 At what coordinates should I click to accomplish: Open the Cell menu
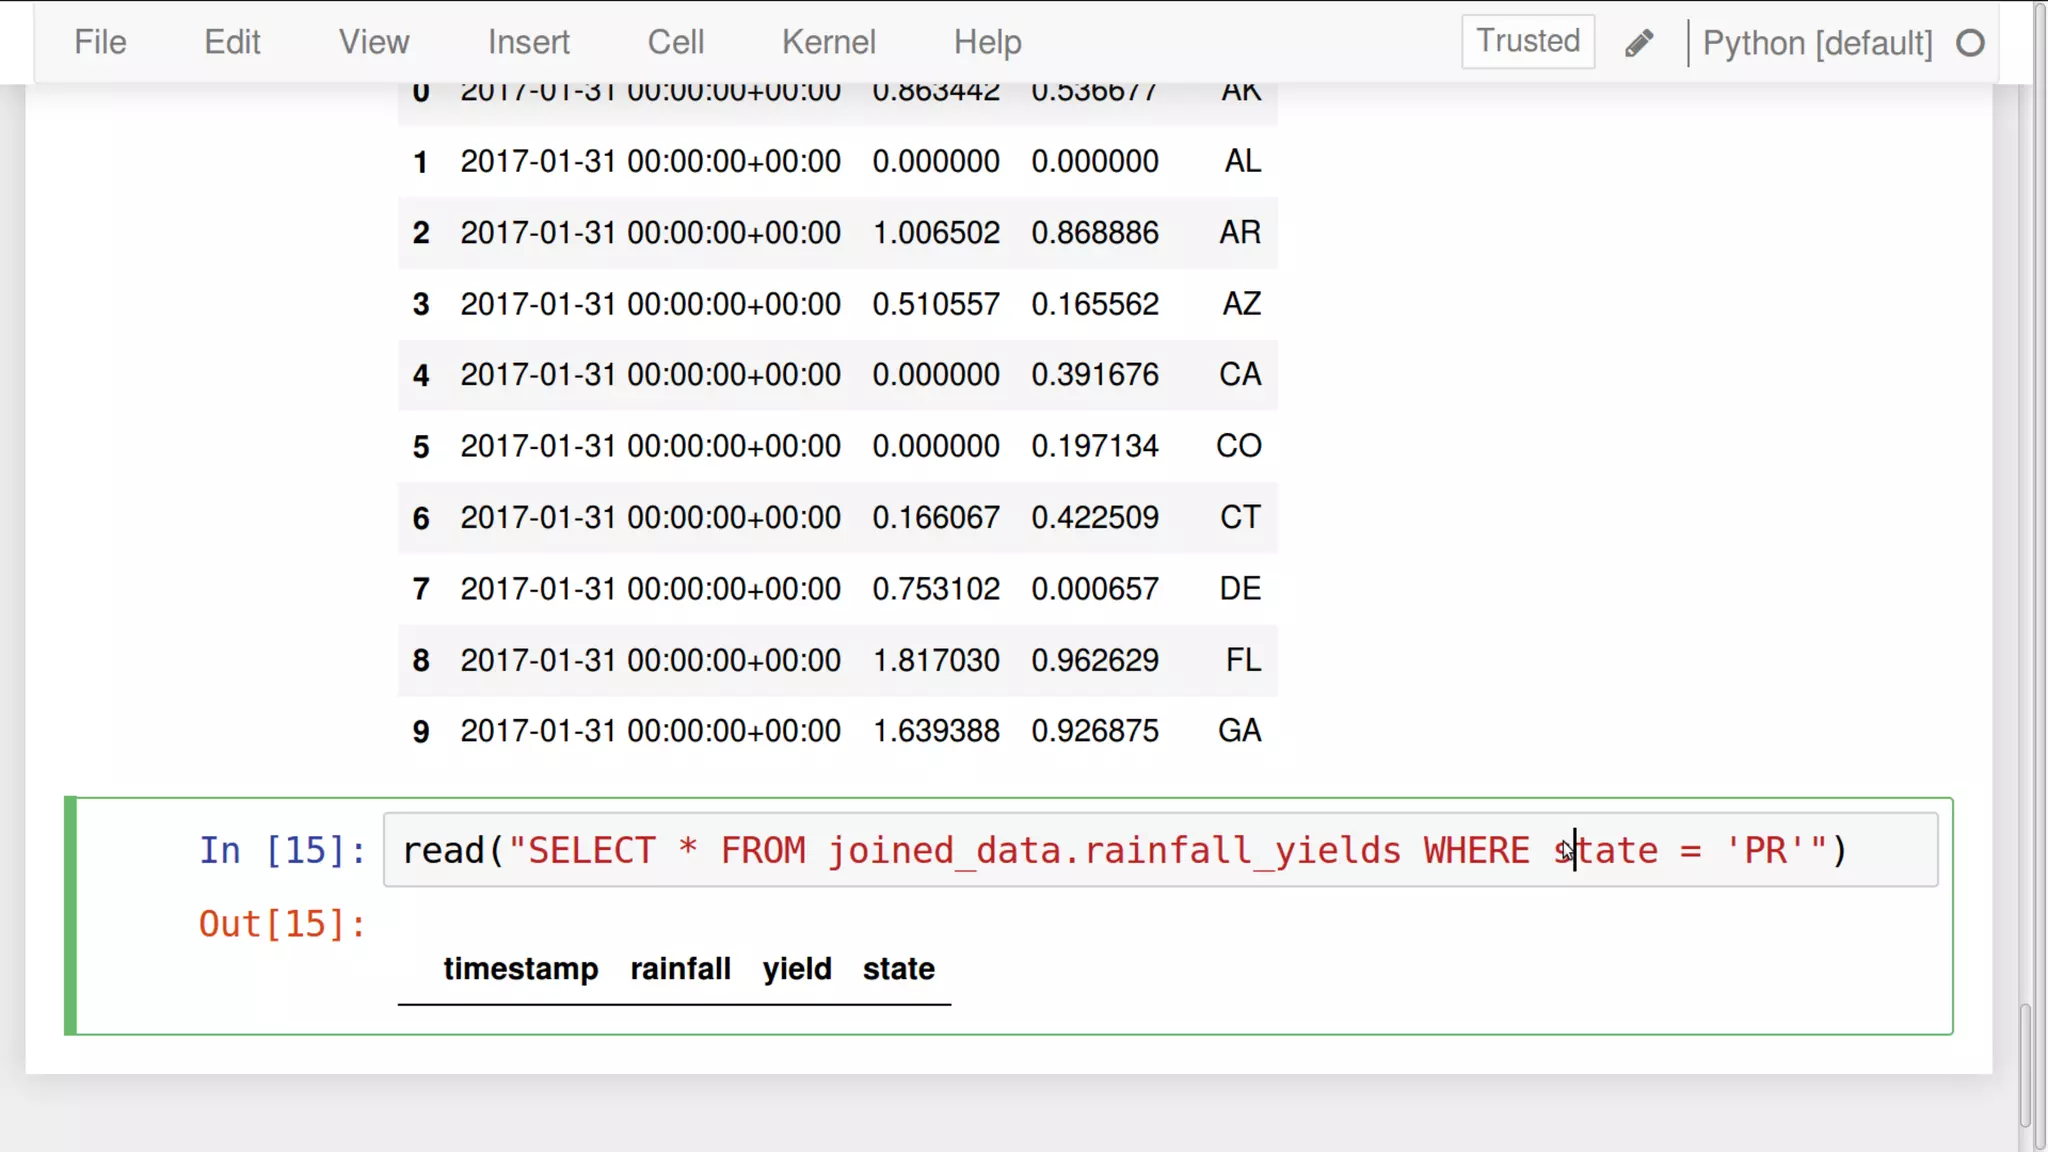675,42
